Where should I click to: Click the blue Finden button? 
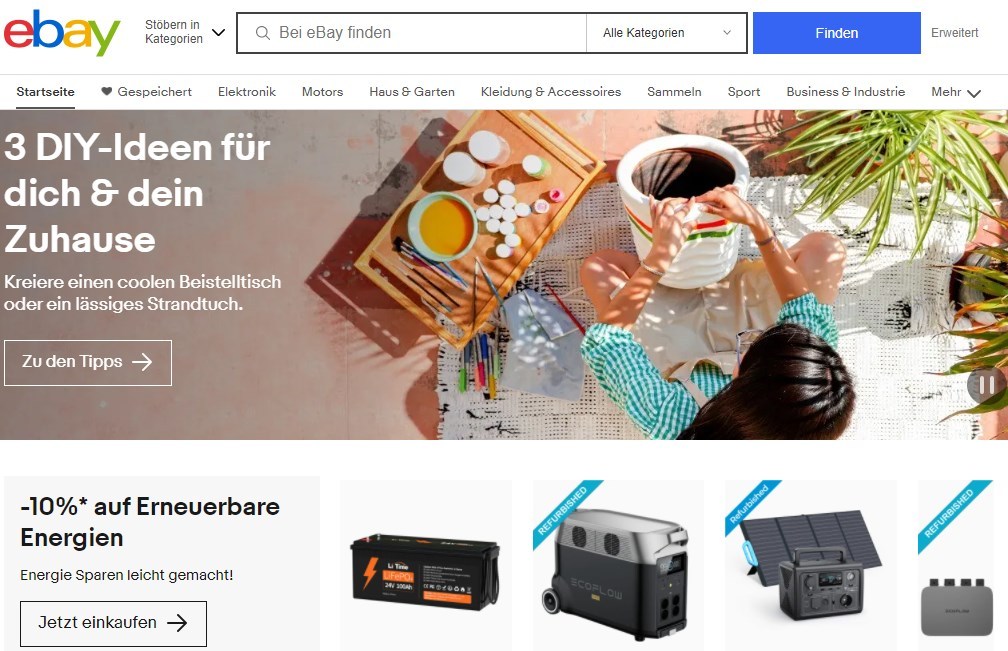tap(836, 33)
